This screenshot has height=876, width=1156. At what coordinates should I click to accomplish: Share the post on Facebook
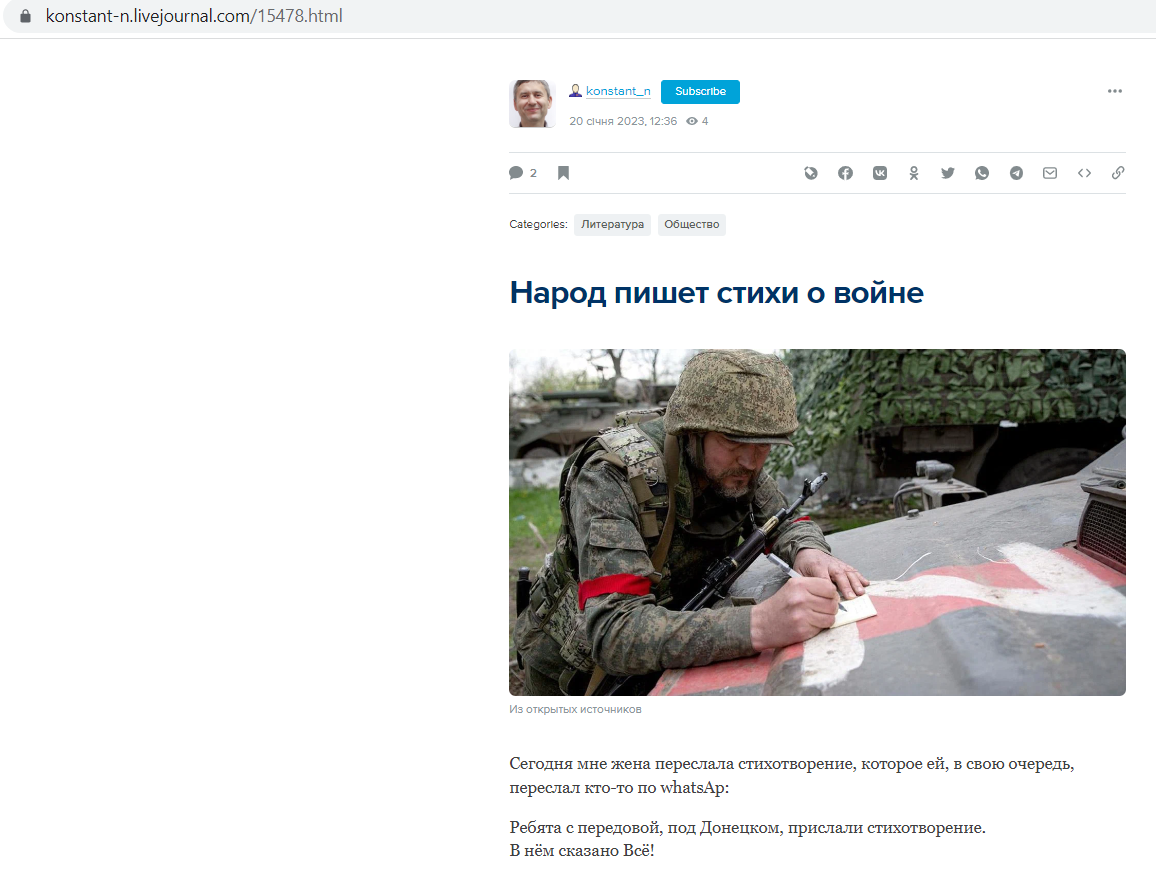click(x=846, y=173)
